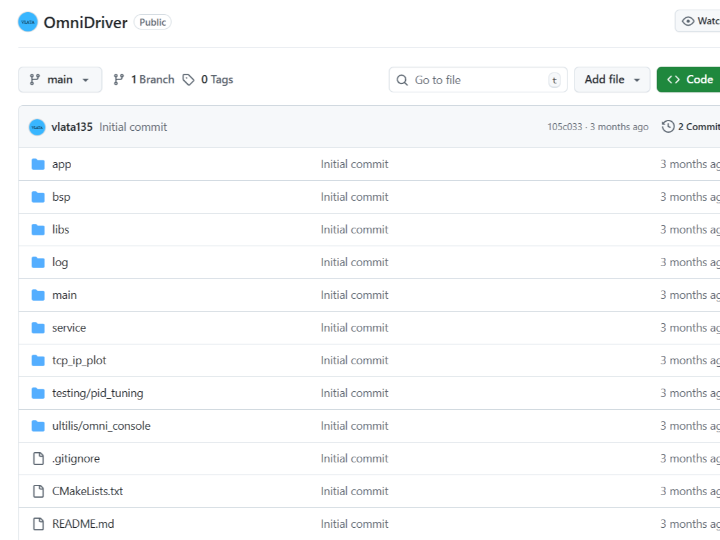Image resolution: width=720 pixels, height=540 pixels.
Task: Open the CMakeLists.txt file
Action: click(87, 491)
